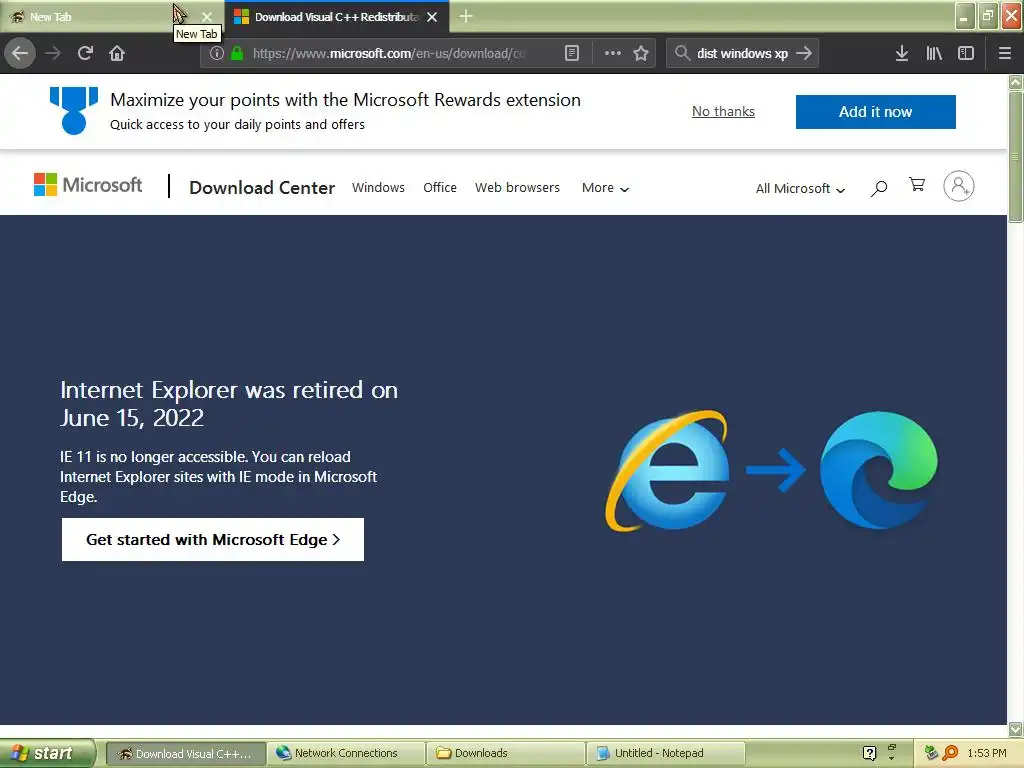Viewport: 1024px width, 768px height.
Task: Click the vertical scrollbar thumb
Action: tap(1015, 157)
